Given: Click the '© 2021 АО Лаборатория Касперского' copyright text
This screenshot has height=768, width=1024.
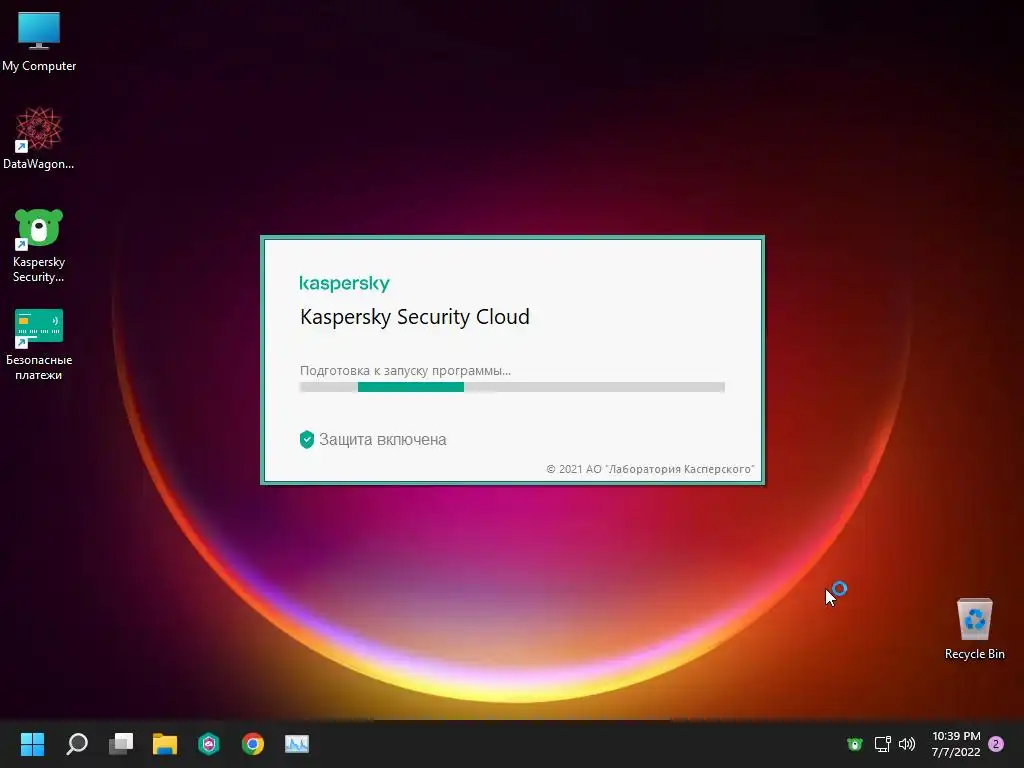Looking at the screenshot, I should [x=650, y=469].
